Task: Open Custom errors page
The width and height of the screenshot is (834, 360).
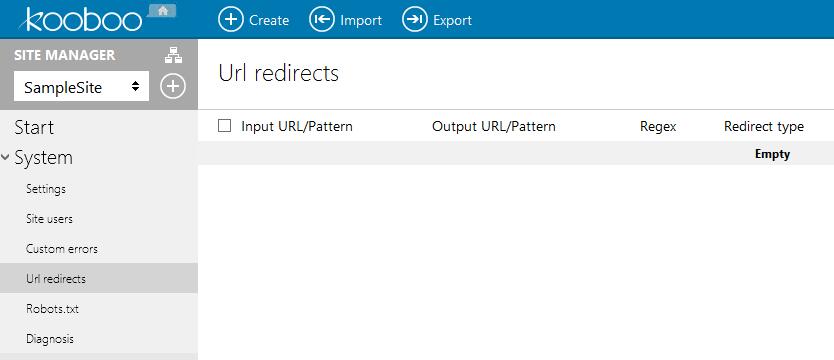Action: click(x=62, y=249)
